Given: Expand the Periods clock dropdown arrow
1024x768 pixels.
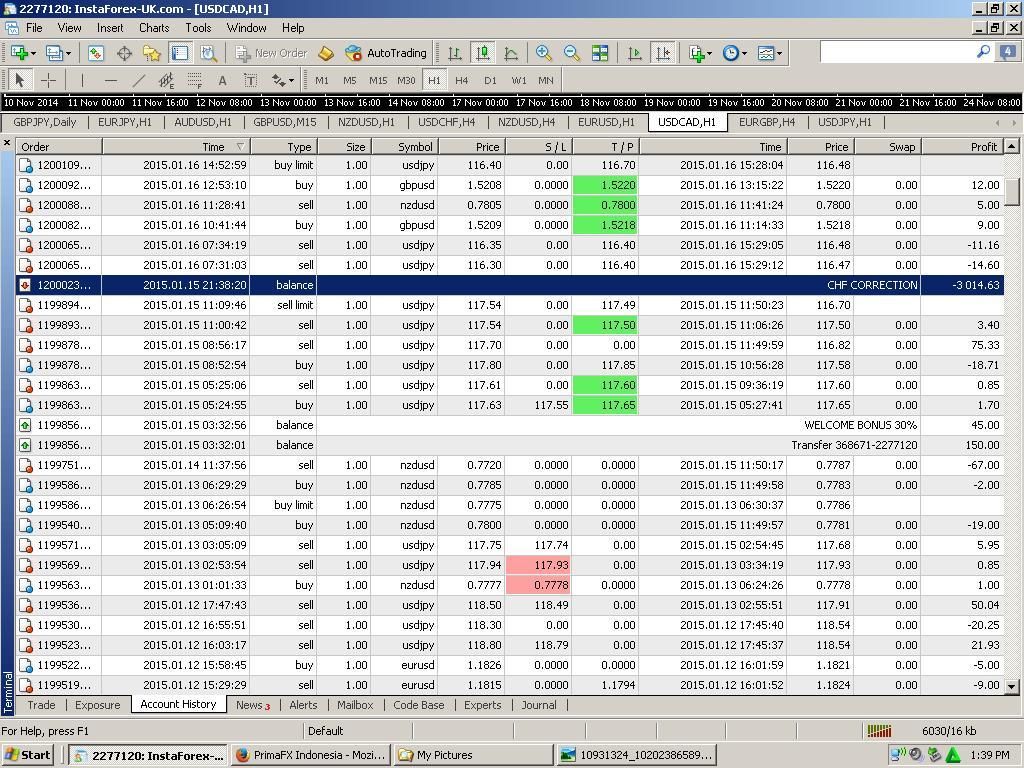Looking at the screenshot, I should 744,53.
